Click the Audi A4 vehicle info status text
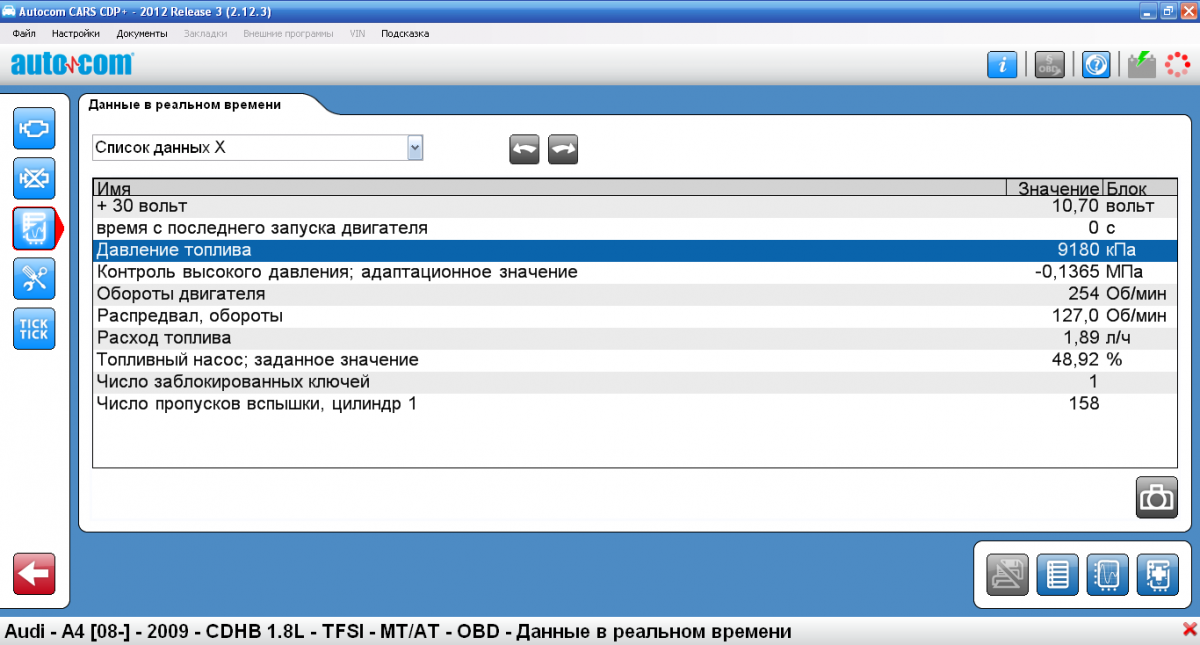Image resolution: width=1200 pixels, height=645 pixels. click(x=398, y=631)
